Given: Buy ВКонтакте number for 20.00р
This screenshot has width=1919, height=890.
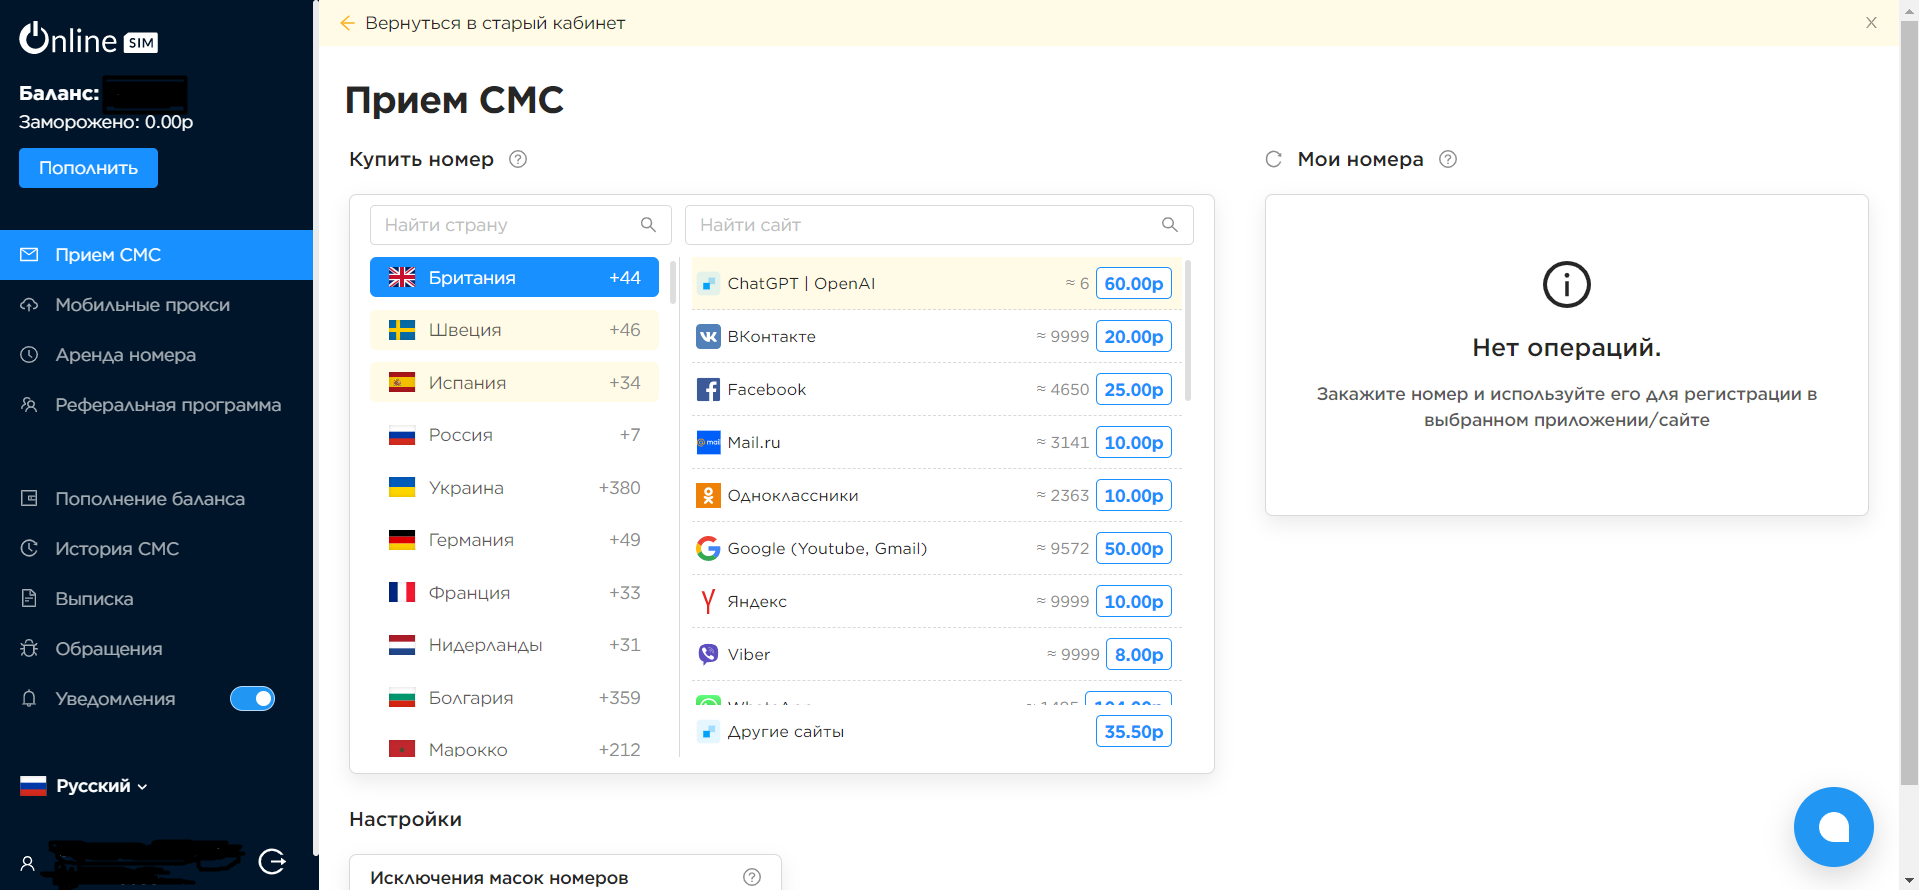Looking at the screenshot, I should tap(1133, 337).
